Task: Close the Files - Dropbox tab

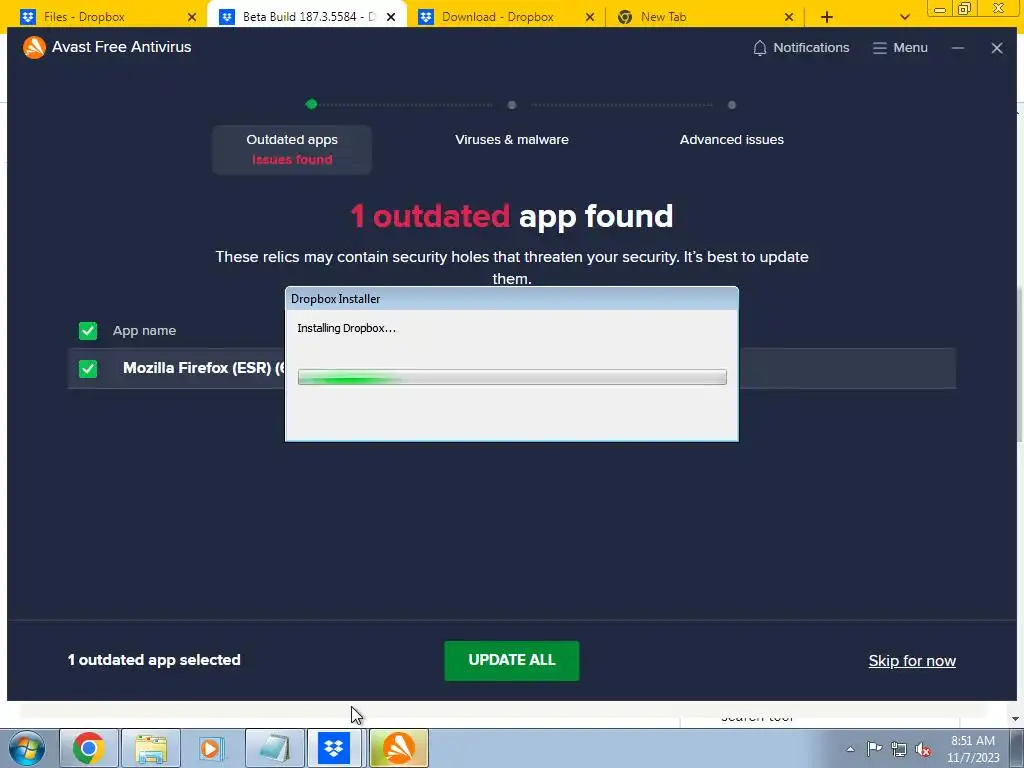Action: point(191,17)
